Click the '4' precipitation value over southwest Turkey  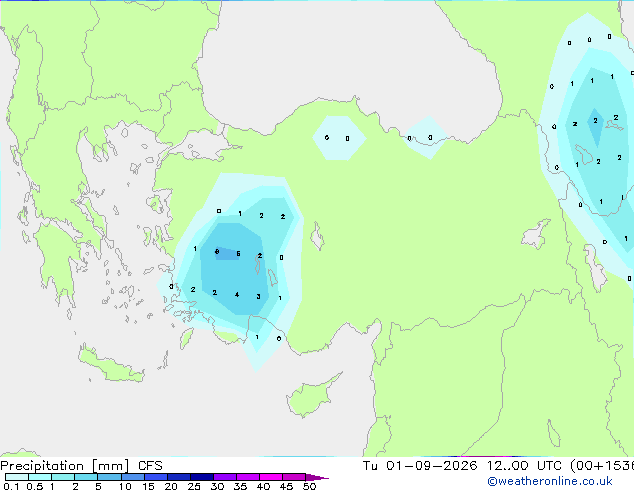pyautogui.click(x=237, y=295)
